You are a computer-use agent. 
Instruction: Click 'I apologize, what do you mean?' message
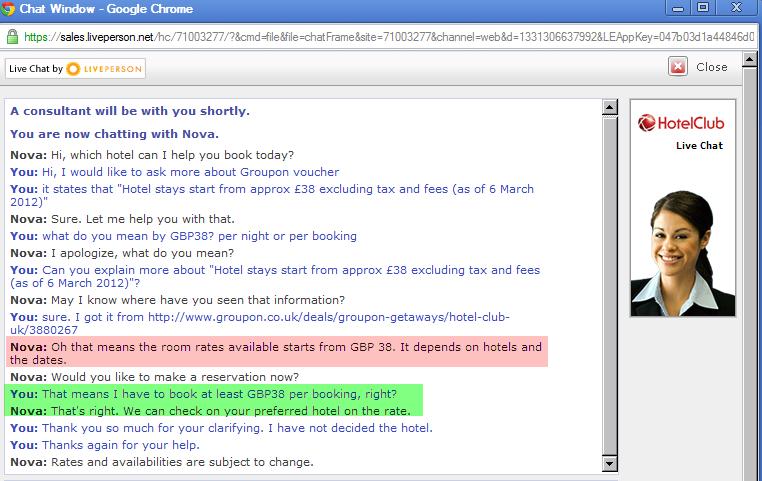pos(122,253)
